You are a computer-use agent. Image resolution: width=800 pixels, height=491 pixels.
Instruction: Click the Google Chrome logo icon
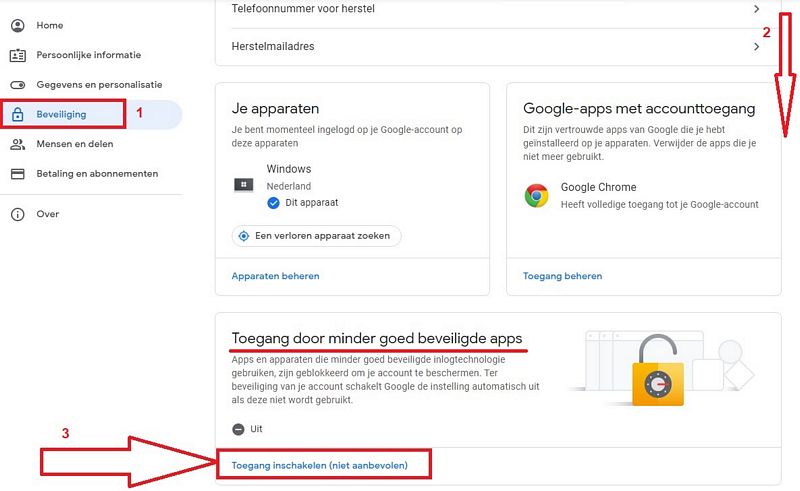coord(536,195)
